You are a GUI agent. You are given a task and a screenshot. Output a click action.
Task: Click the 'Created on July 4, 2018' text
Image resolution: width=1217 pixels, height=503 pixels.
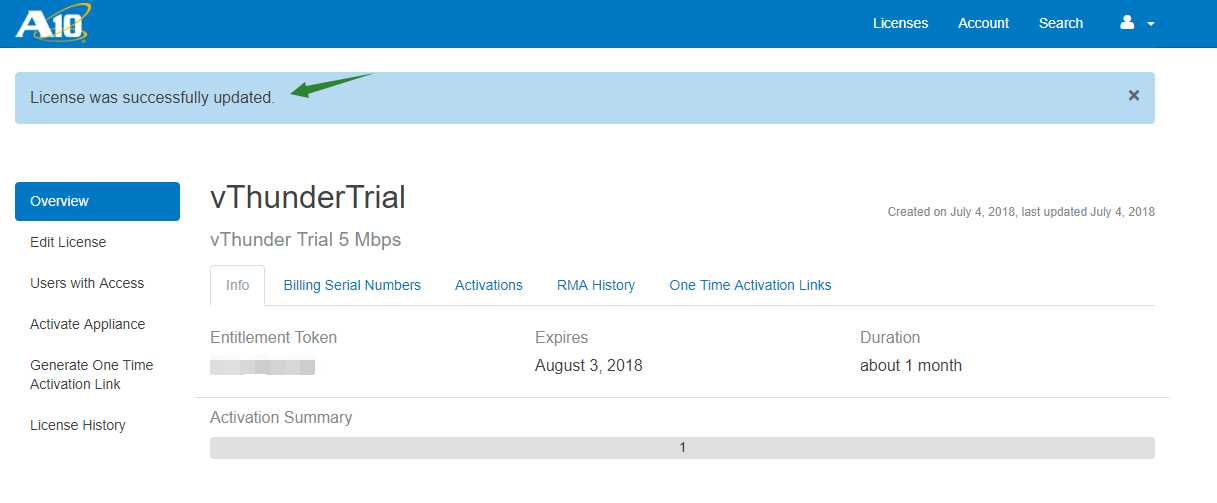click(x=951, y=212)
